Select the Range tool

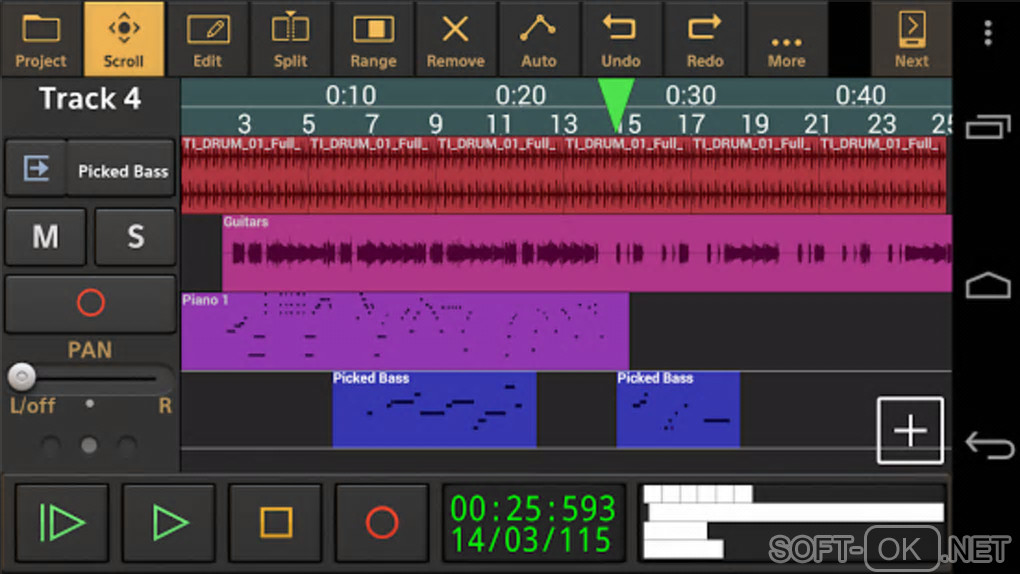point(373,38)
